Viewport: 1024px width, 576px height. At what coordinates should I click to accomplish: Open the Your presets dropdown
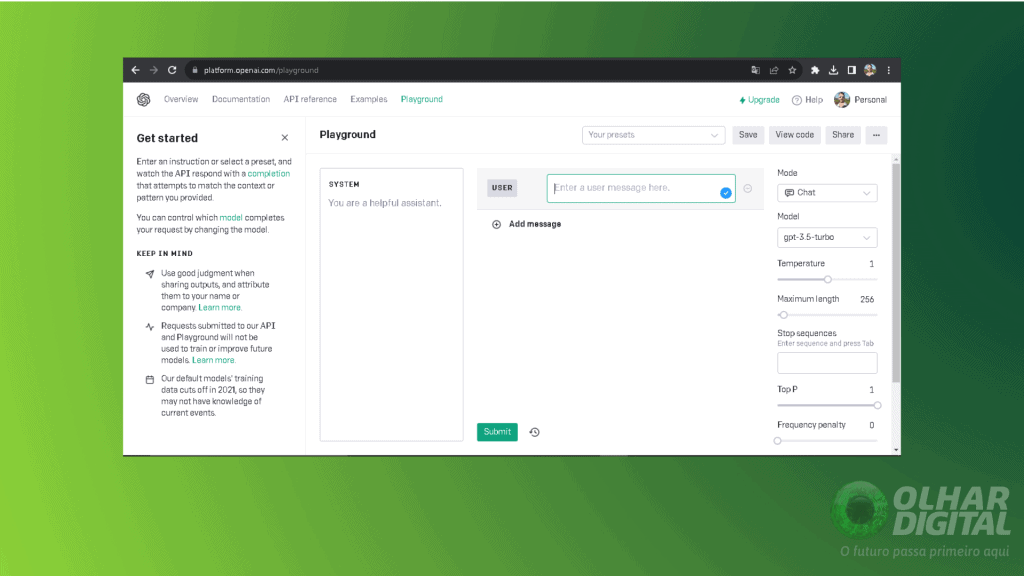click(653, 134)
